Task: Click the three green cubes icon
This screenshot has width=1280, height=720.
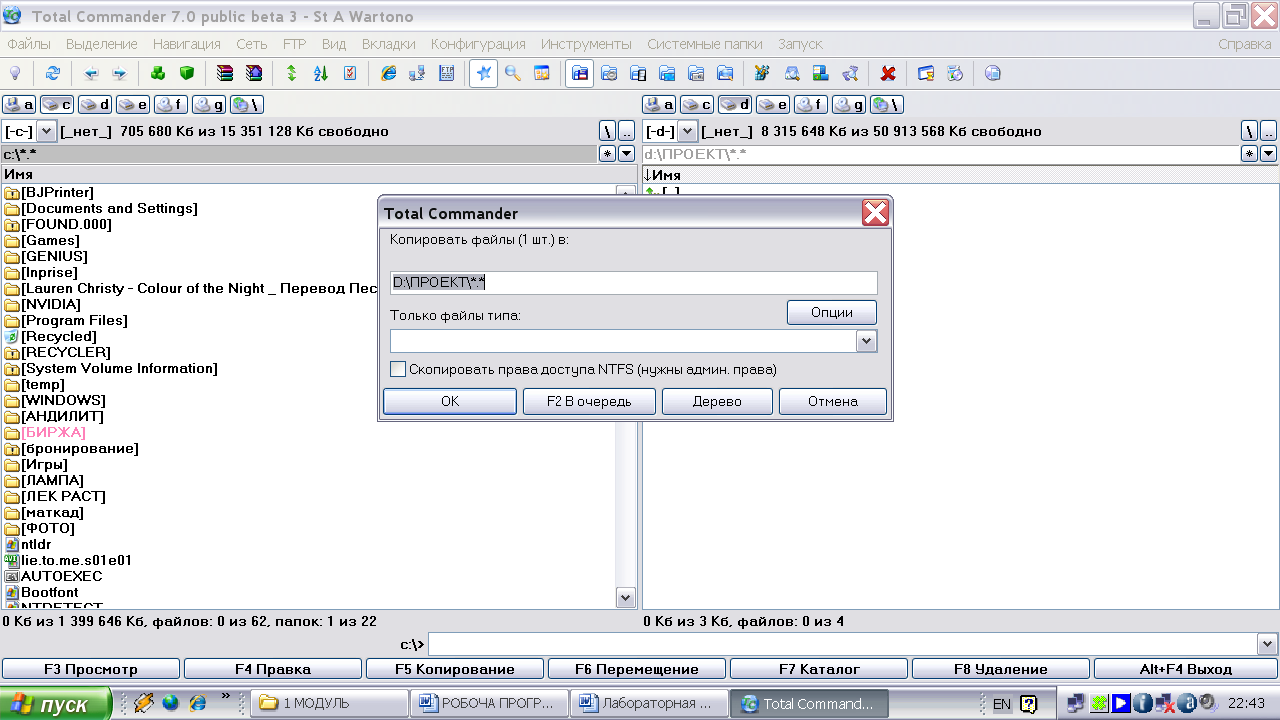Action: [158, 73]
